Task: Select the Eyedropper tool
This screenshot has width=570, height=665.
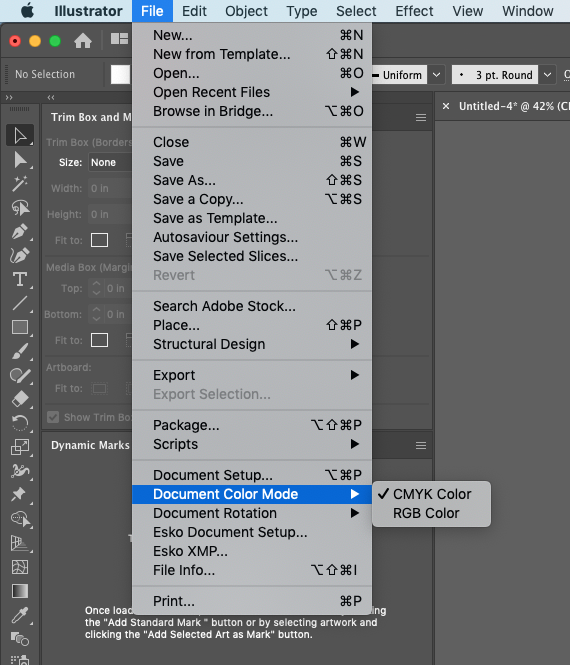Action: pos(20,615)
